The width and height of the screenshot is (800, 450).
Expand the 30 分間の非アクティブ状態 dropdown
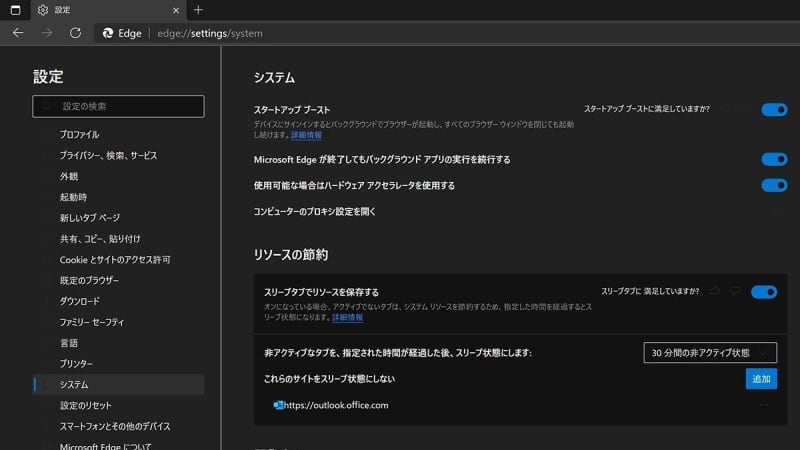point(710,352)
